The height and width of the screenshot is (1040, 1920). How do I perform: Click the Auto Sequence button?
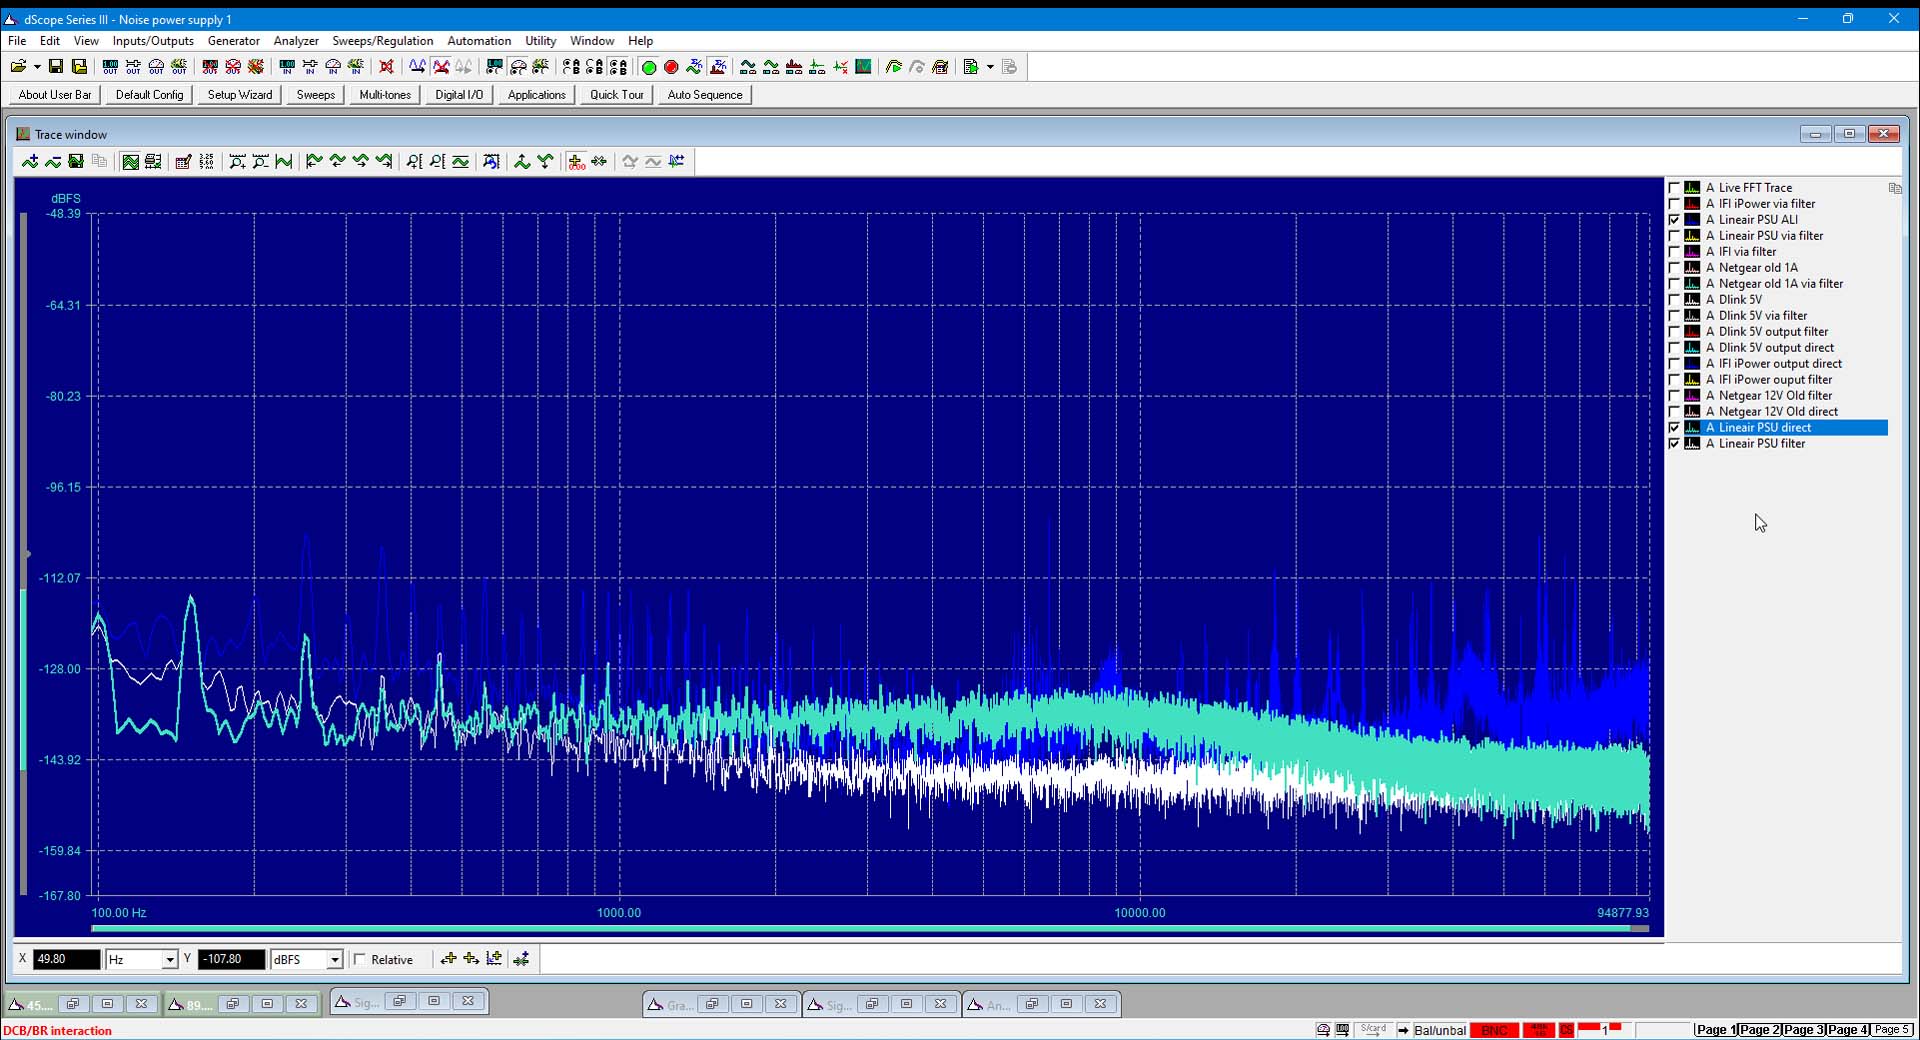(705, 95)
